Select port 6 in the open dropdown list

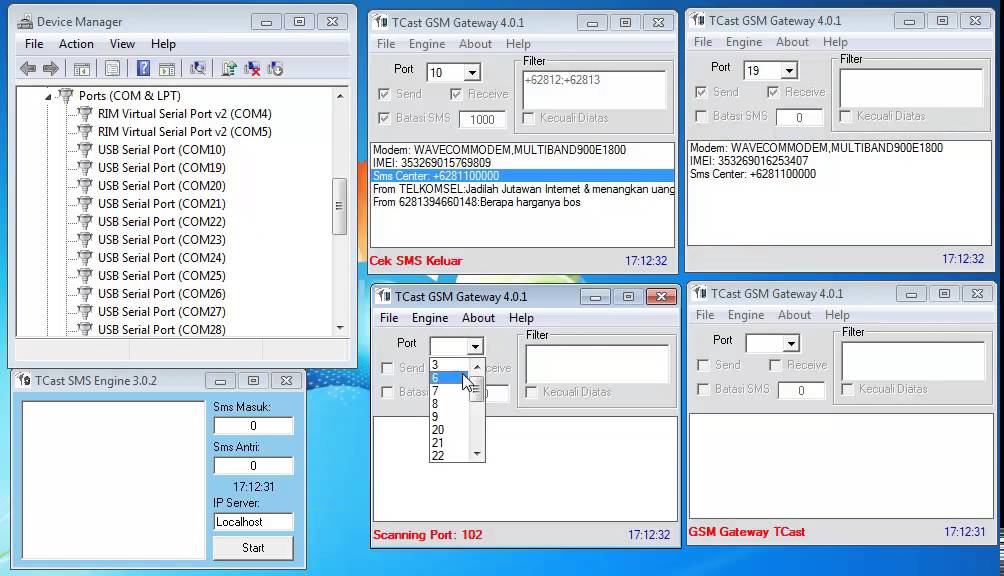[x=450, y=378]
